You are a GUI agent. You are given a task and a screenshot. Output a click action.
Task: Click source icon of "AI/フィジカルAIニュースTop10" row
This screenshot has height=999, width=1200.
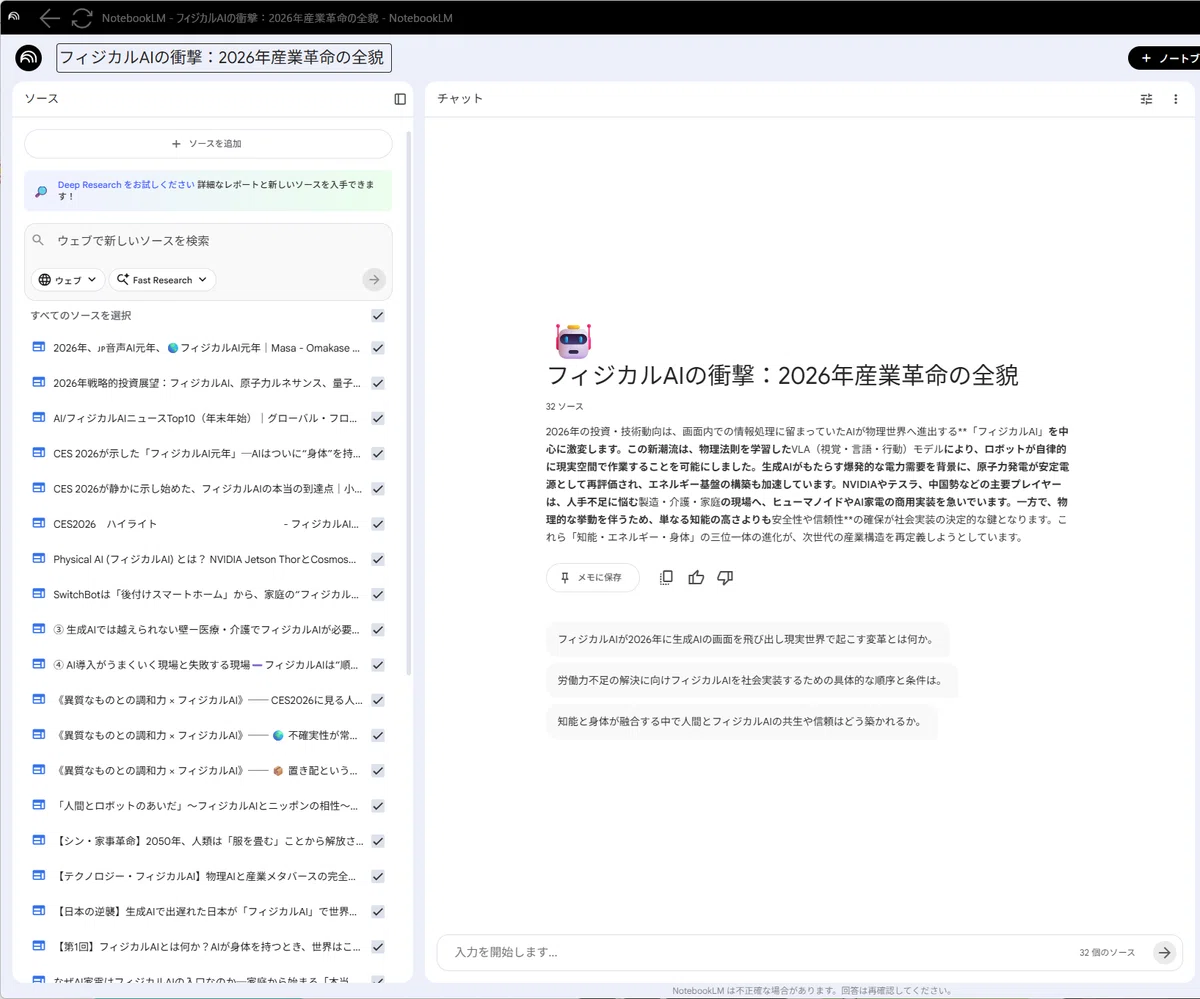39,418
